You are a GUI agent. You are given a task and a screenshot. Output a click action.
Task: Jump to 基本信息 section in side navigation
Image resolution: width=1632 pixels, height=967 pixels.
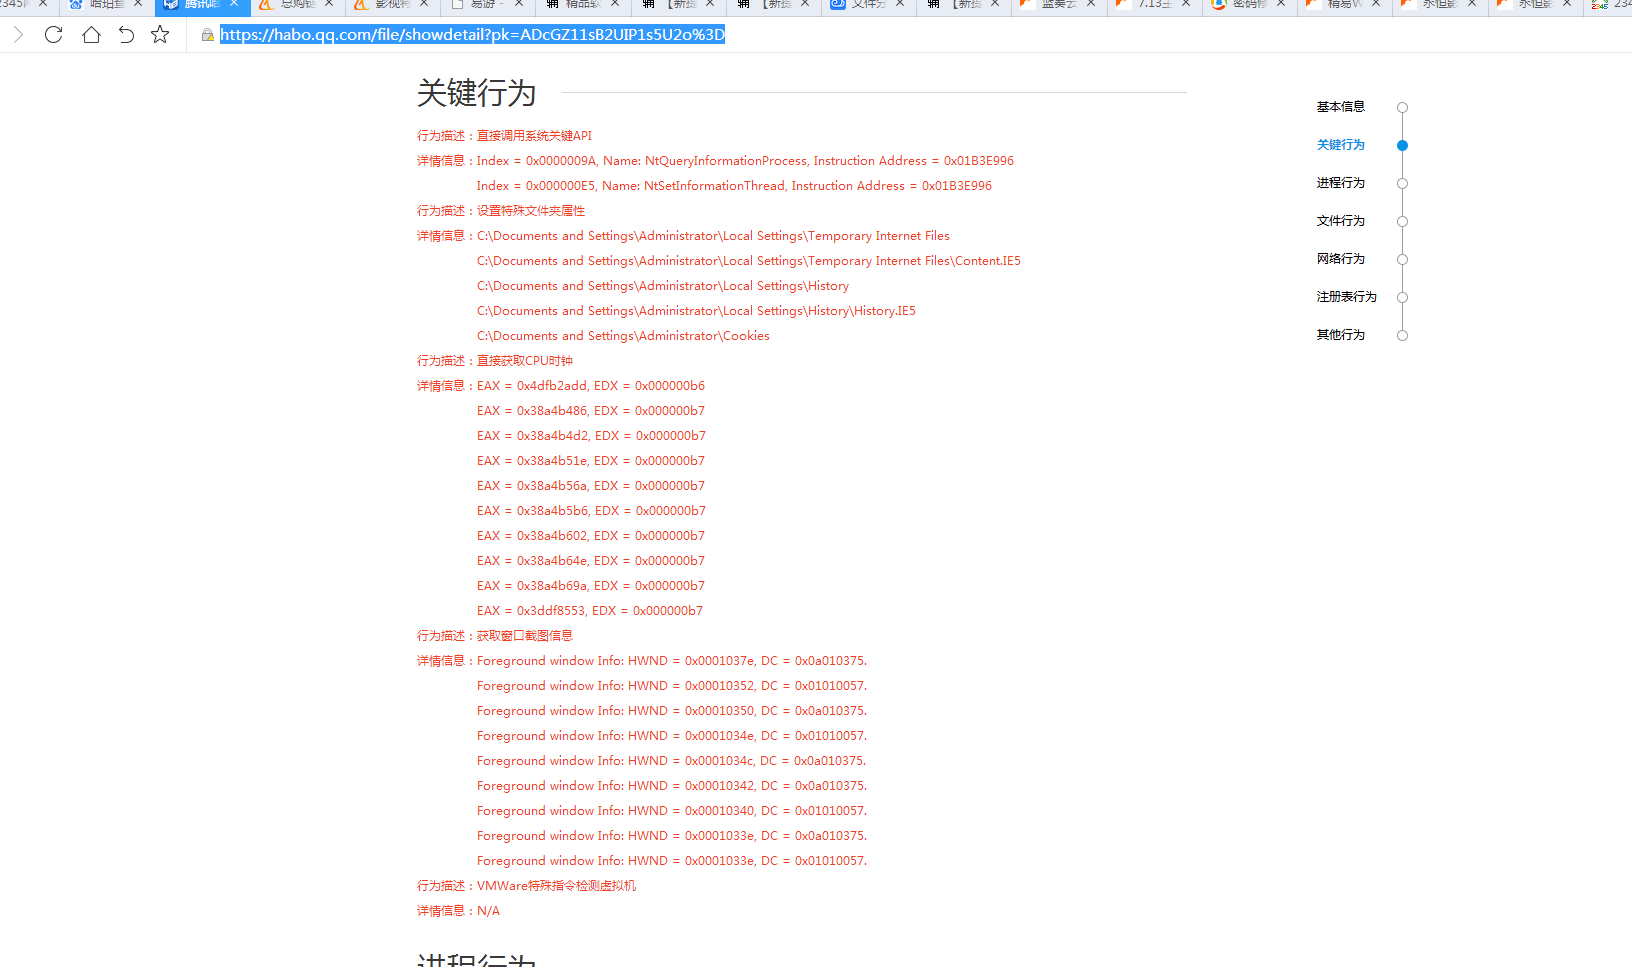pyautogui.click(x=1340, y=107)
